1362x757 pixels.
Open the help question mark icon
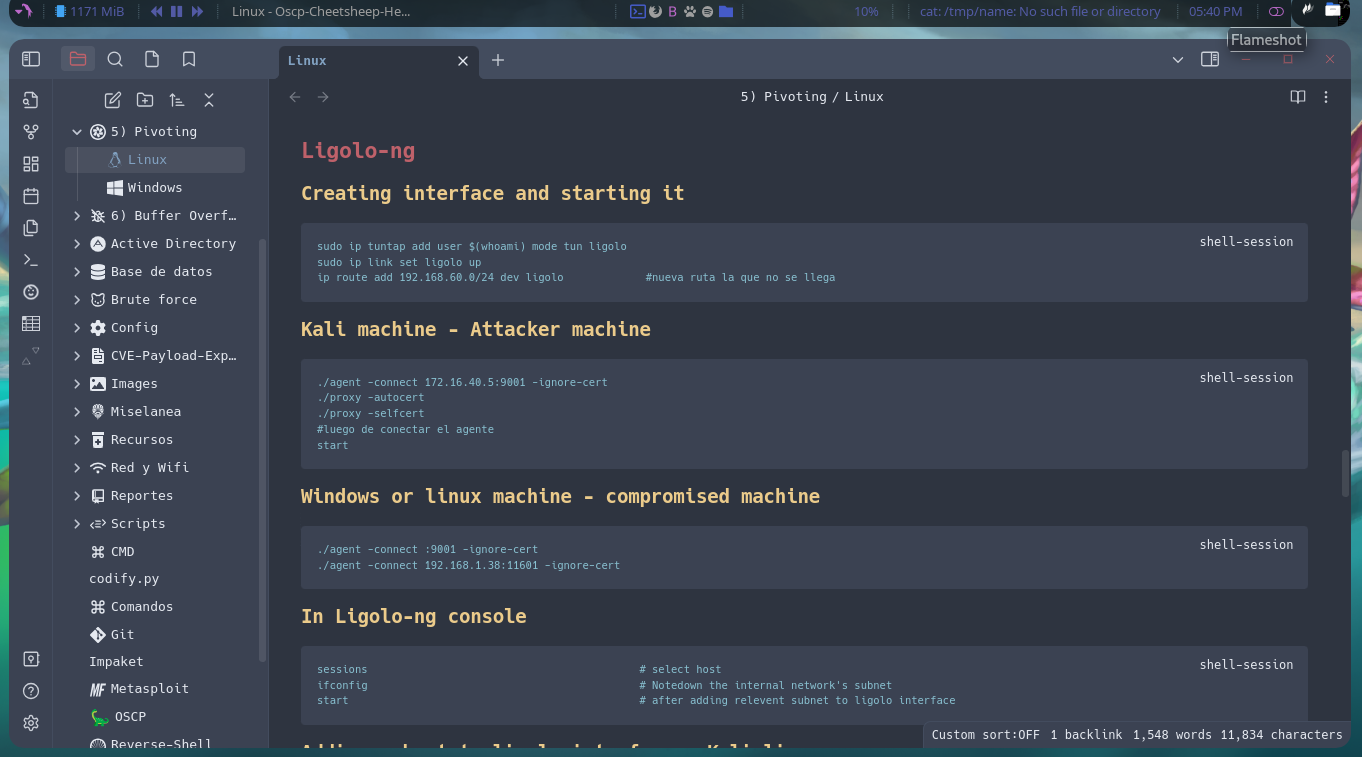(x=31, y=691)
